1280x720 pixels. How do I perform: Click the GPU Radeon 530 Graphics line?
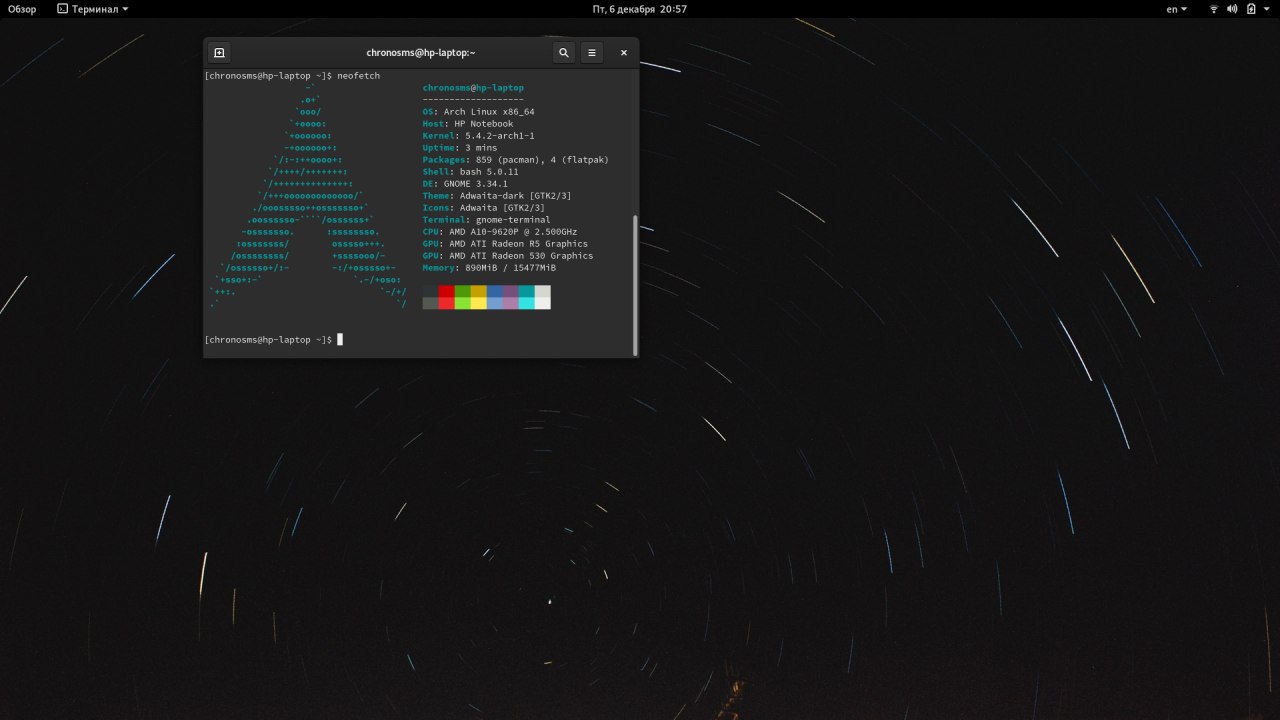[508, 256]
